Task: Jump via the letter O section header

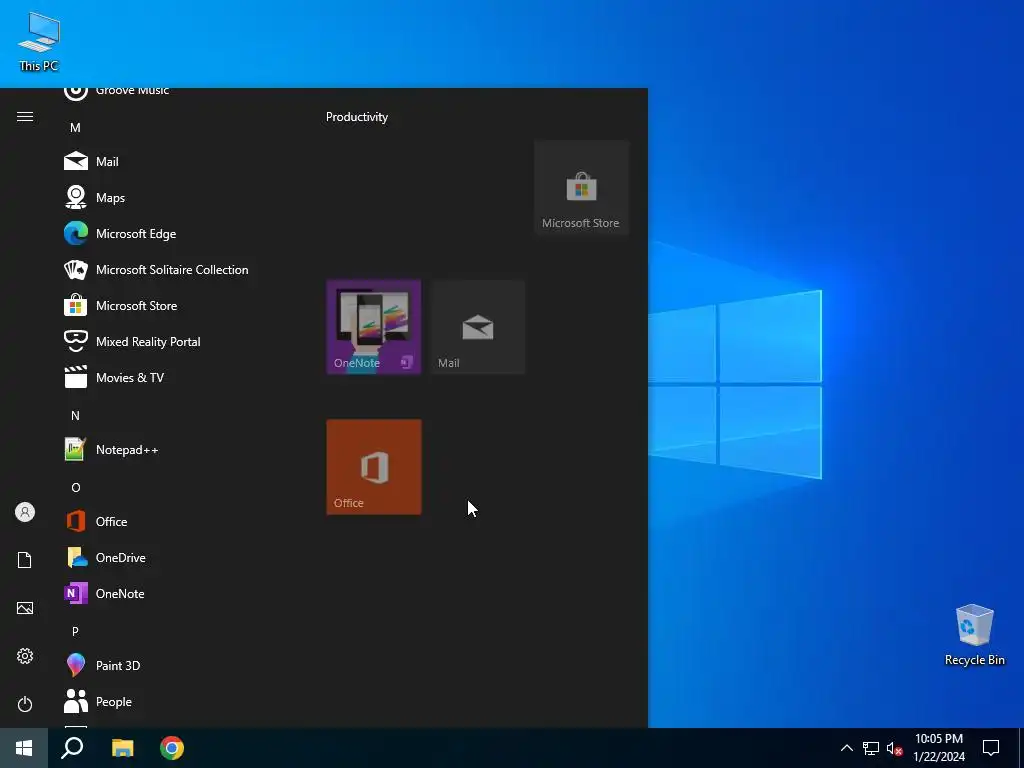Action: click(x=76, y=487)
